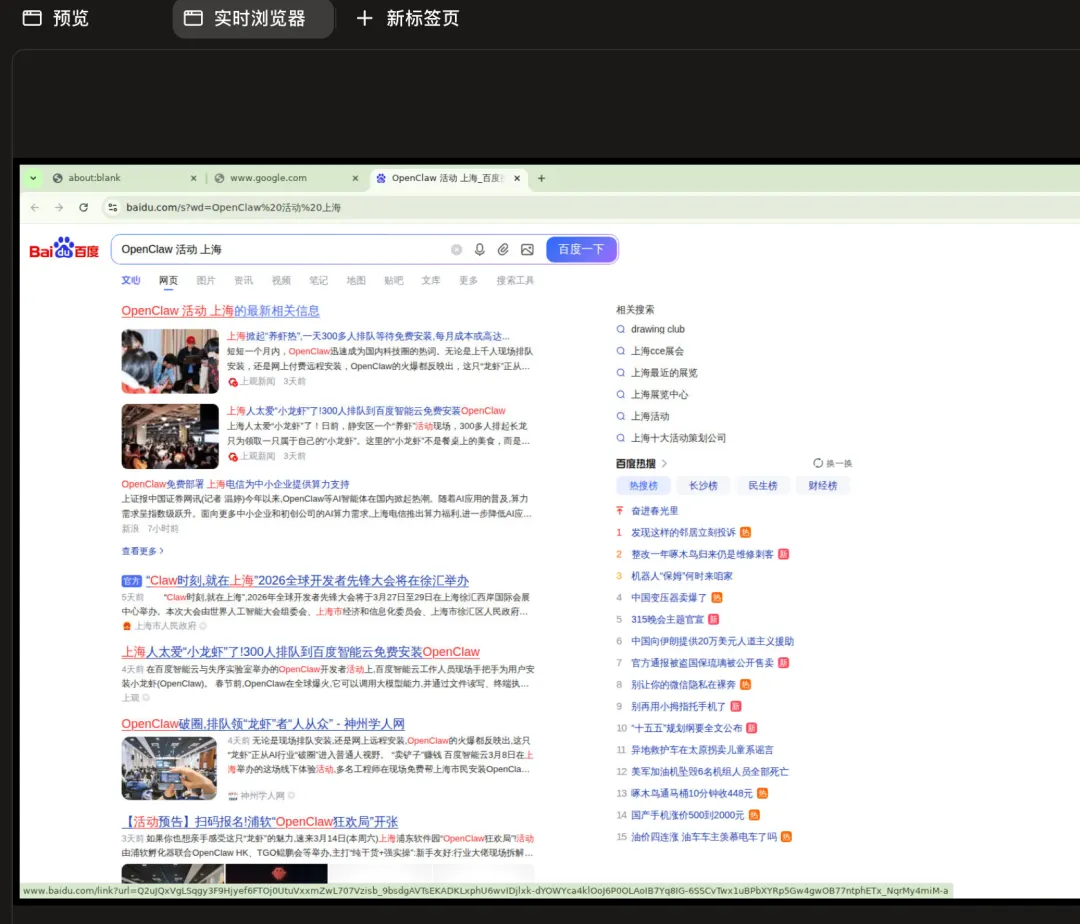
Task: Select the 视频 search tab
Action: pyautogui.click(x=281, y=280)
